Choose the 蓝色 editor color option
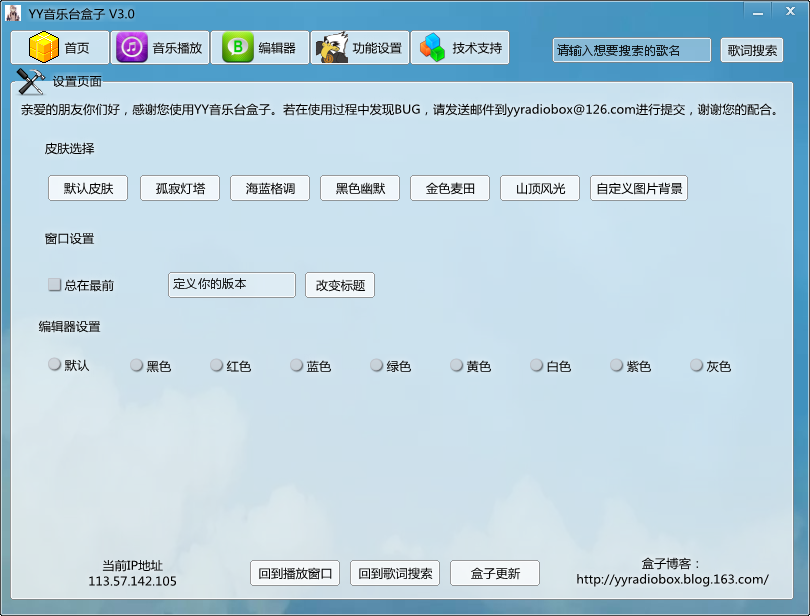This screenshot has height=616, width=810. pyautogui.click(x=297, y=366)
